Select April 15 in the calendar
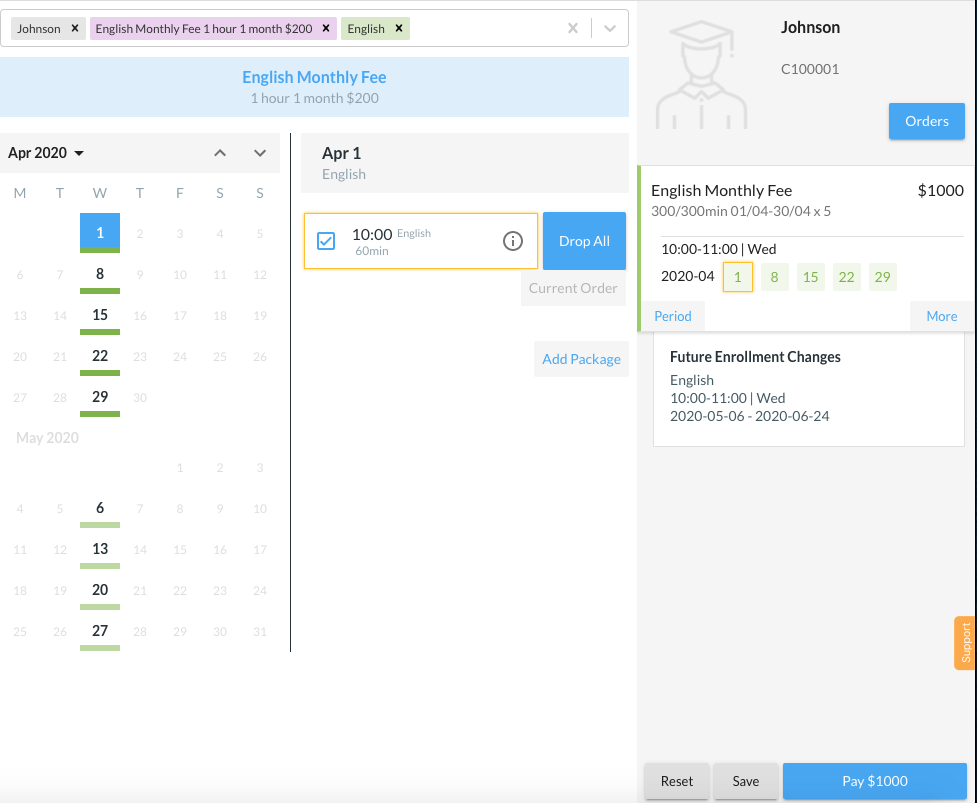977x803 pixels. tap(100, 315)
